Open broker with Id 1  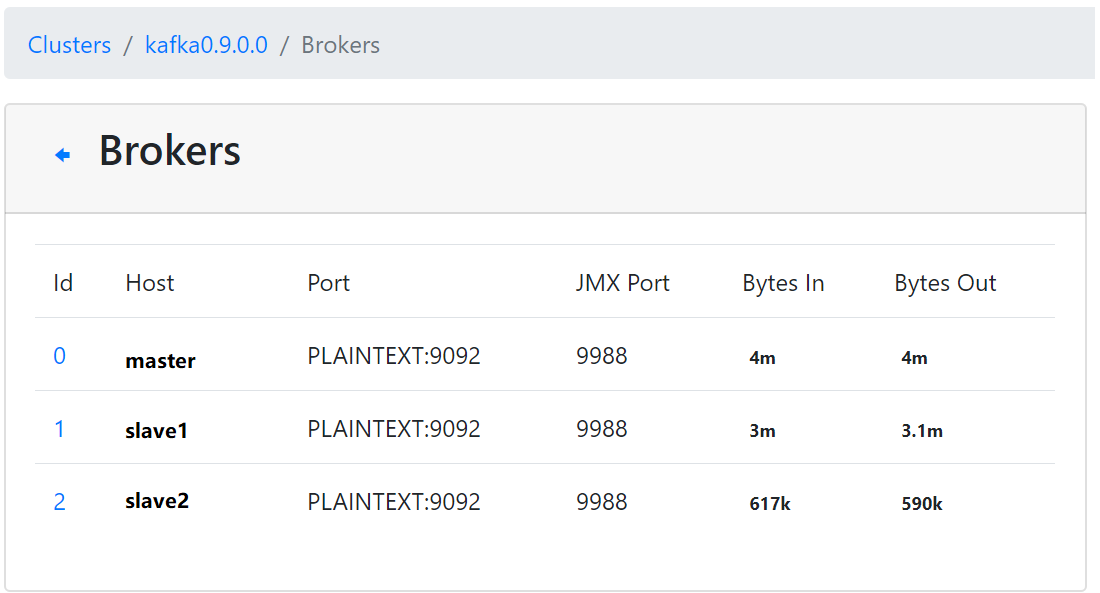click(59, 429)
